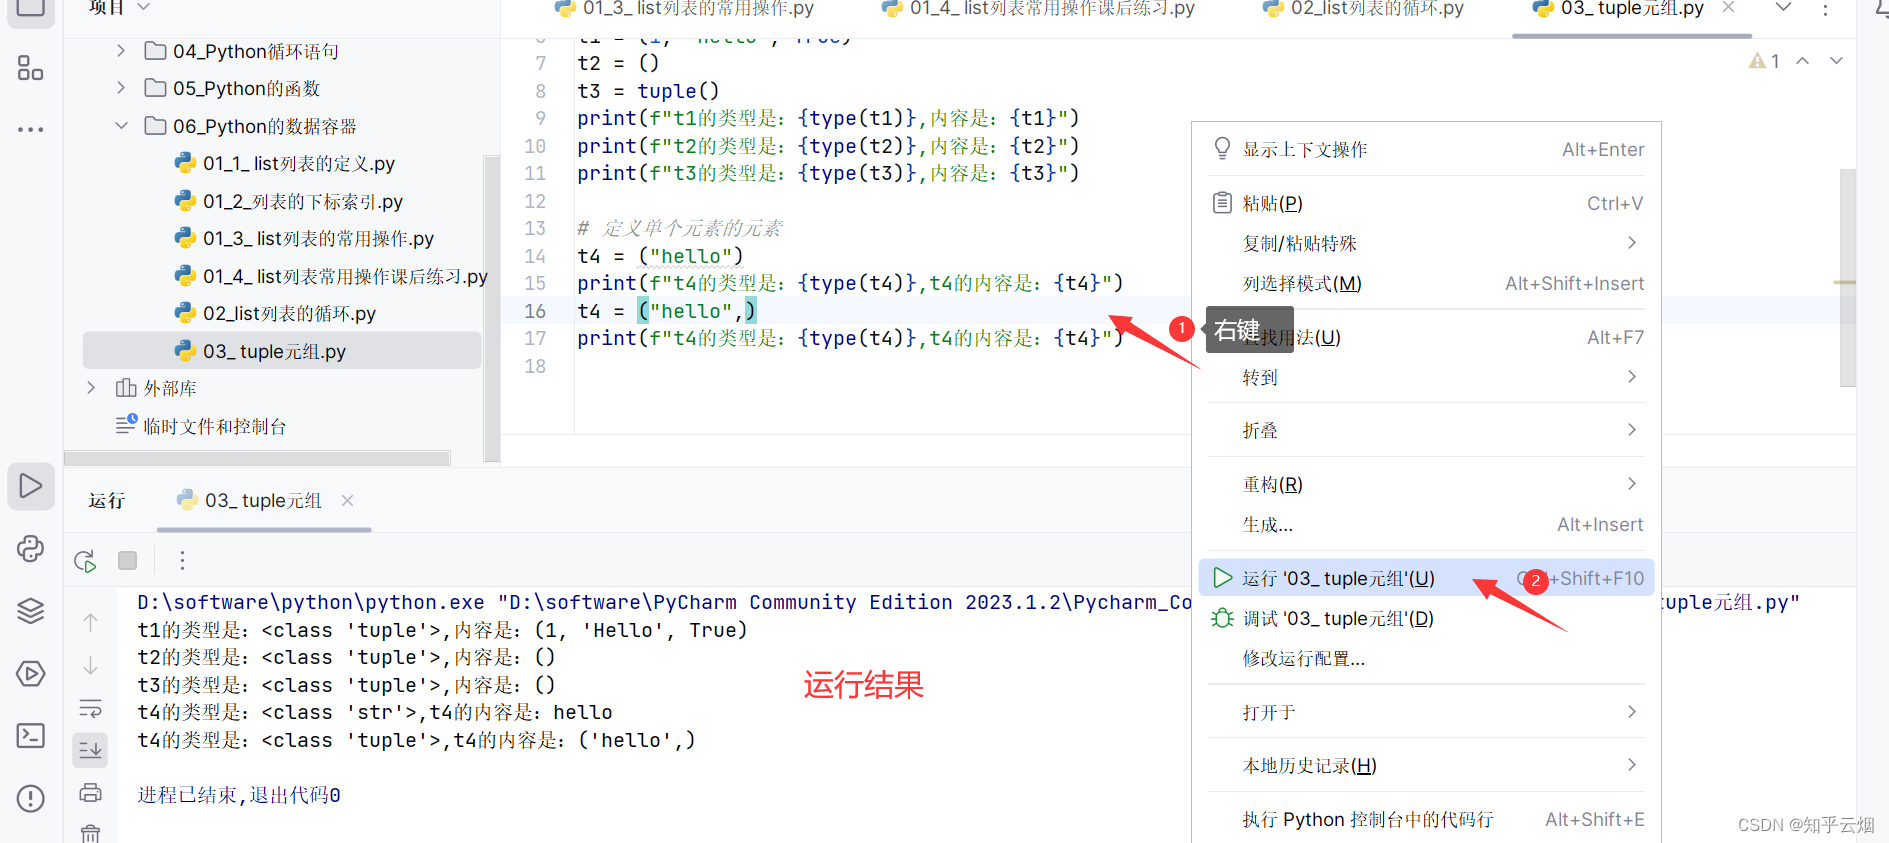Viewport: 1889px width, 843px height.
Task: Choose 执行 Python 控制台中的代码行
Action: click(1426, 819)
